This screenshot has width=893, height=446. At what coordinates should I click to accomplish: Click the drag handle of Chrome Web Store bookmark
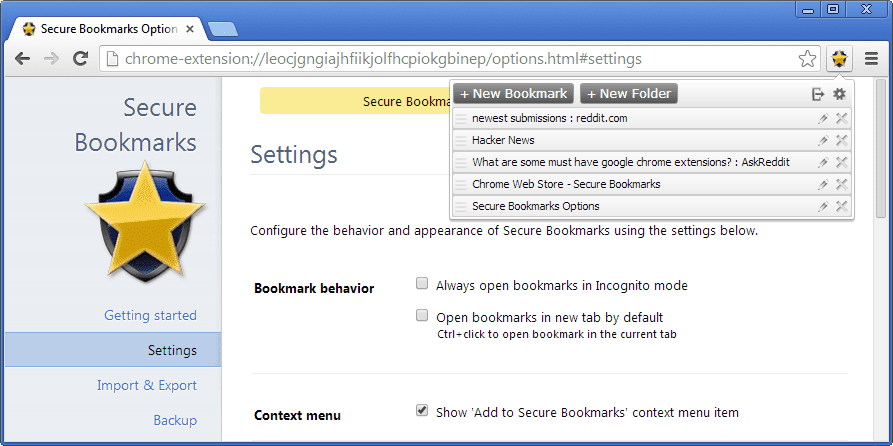click(460, 185)
